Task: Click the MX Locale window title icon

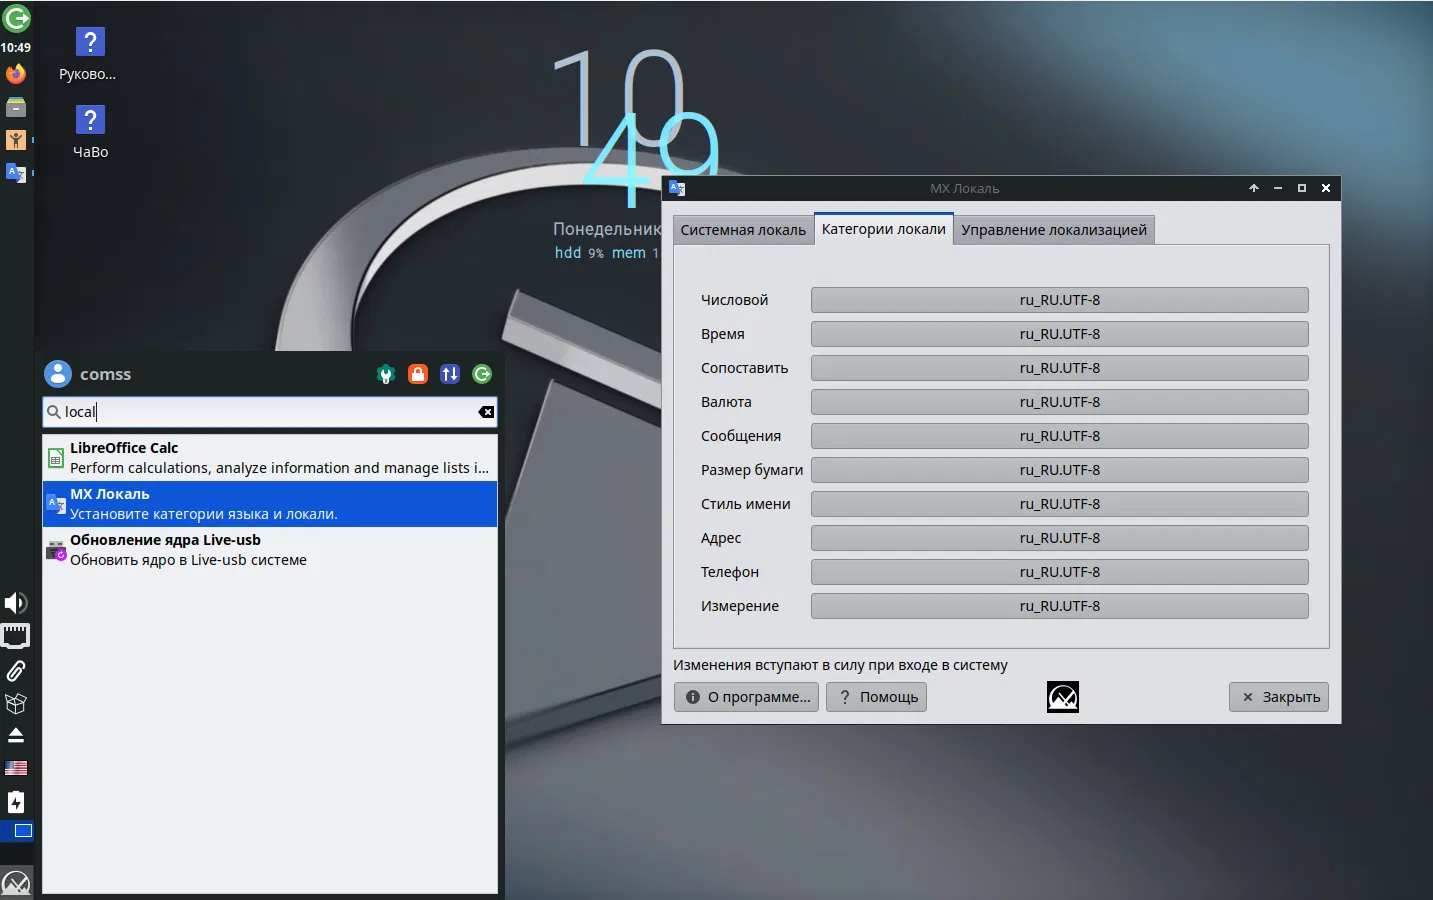Action: click(677, 188)
